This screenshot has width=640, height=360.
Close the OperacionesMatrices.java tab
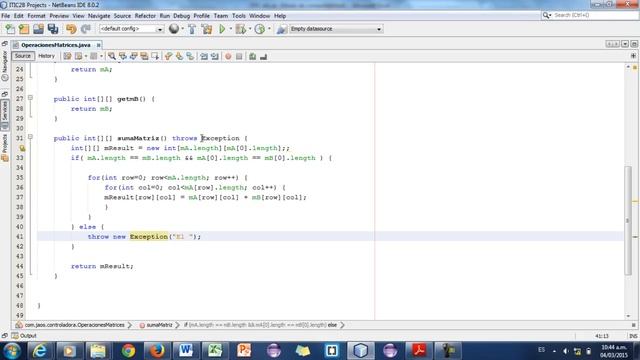98,45
